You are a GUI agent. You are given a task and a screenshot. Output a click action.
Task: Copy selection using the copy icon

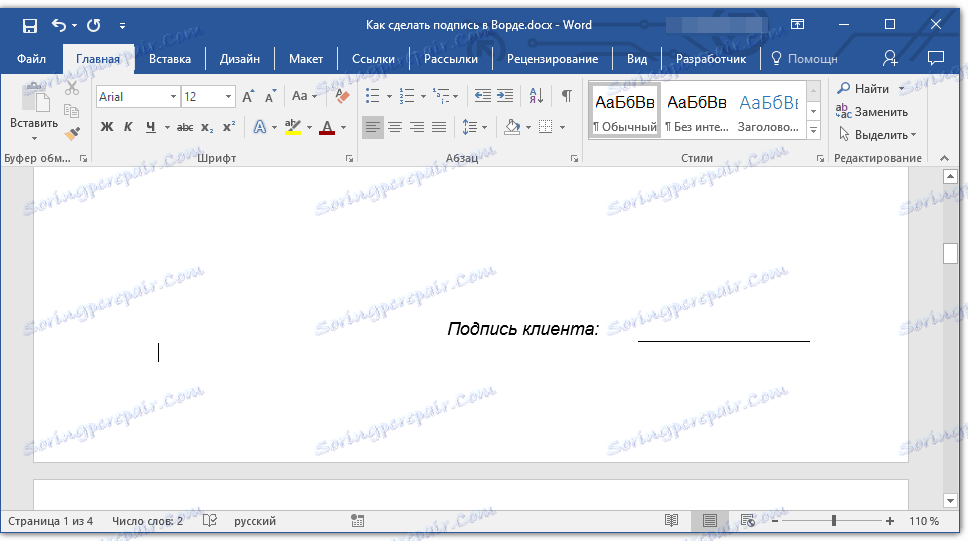72,111
